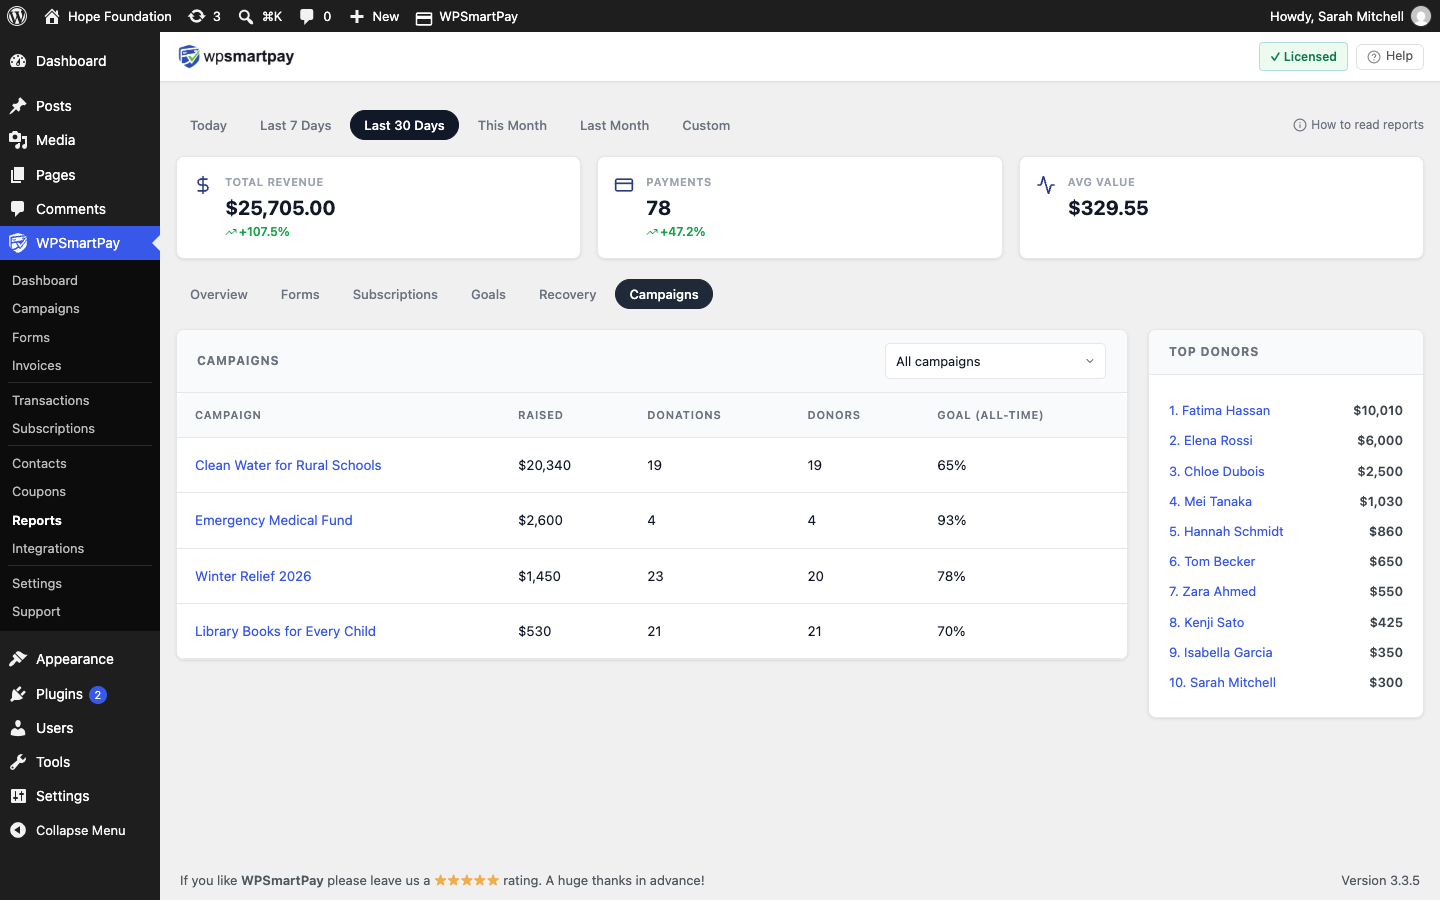Select the Last 30 Days range

click(404, 125)
